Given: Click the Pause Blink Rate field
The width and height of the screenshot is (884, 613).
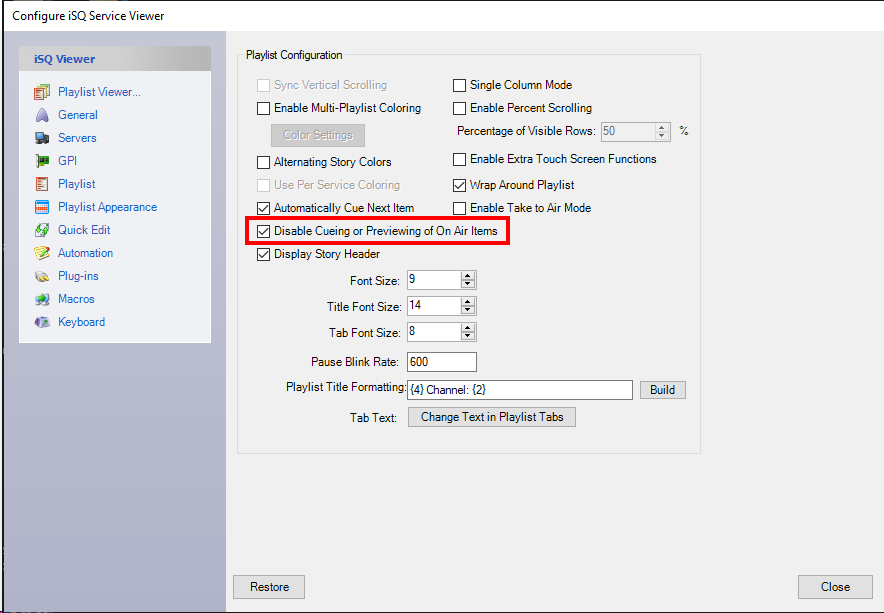Looking at the screenshot, I should [441, 362].
